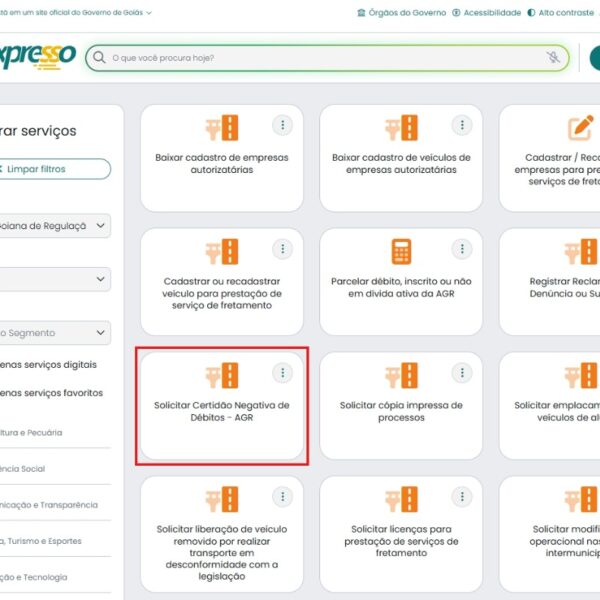This screenshot has height=600, width=600.
Task: Click the Expresso logo
Action: [37, 57]
